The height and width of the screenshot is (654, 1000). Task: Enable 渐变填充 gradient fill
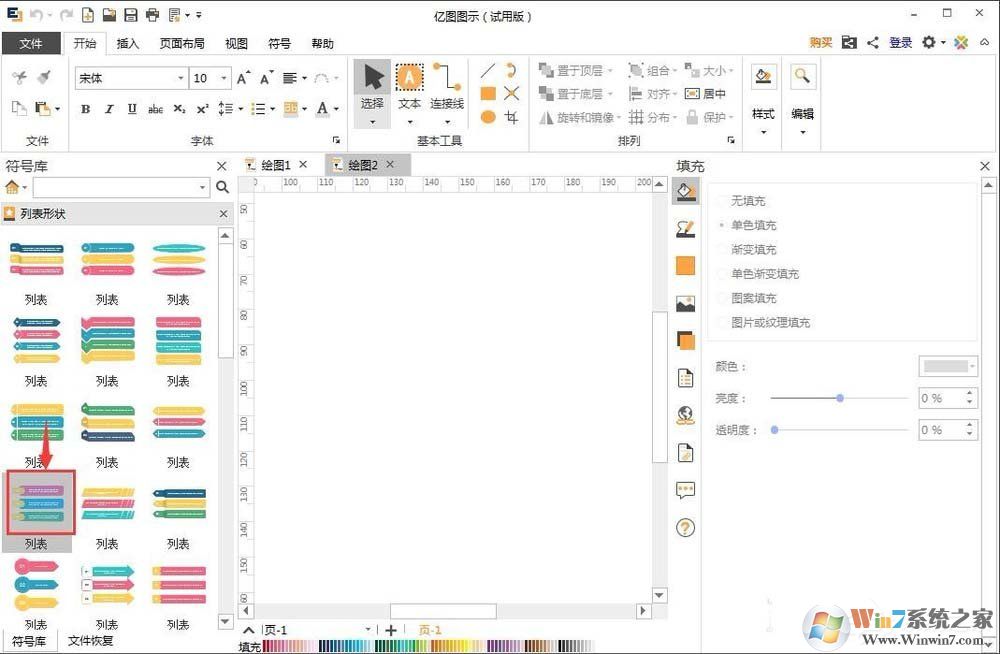pos(748,249)
